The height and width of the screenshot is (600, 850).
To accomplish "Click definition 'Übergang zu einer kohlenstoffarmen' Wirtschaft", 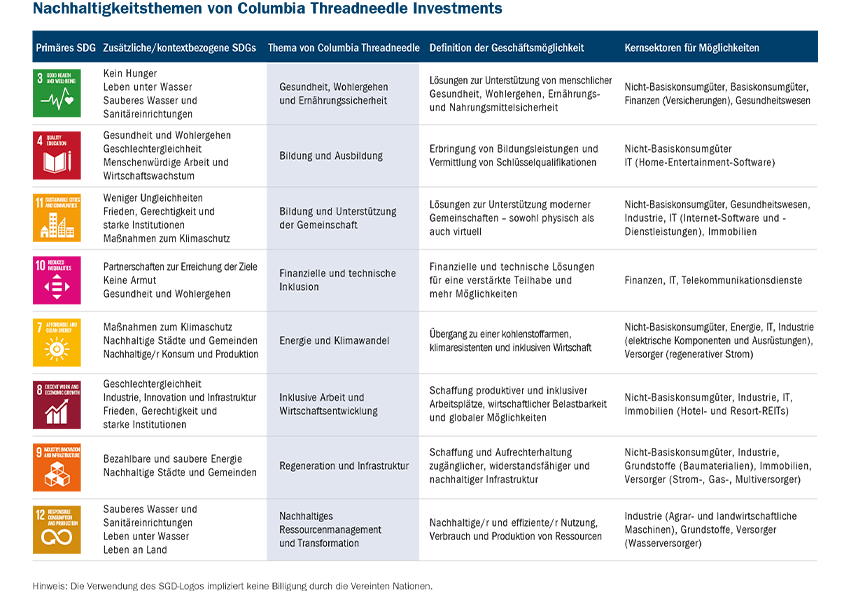I will coord(510,340).
